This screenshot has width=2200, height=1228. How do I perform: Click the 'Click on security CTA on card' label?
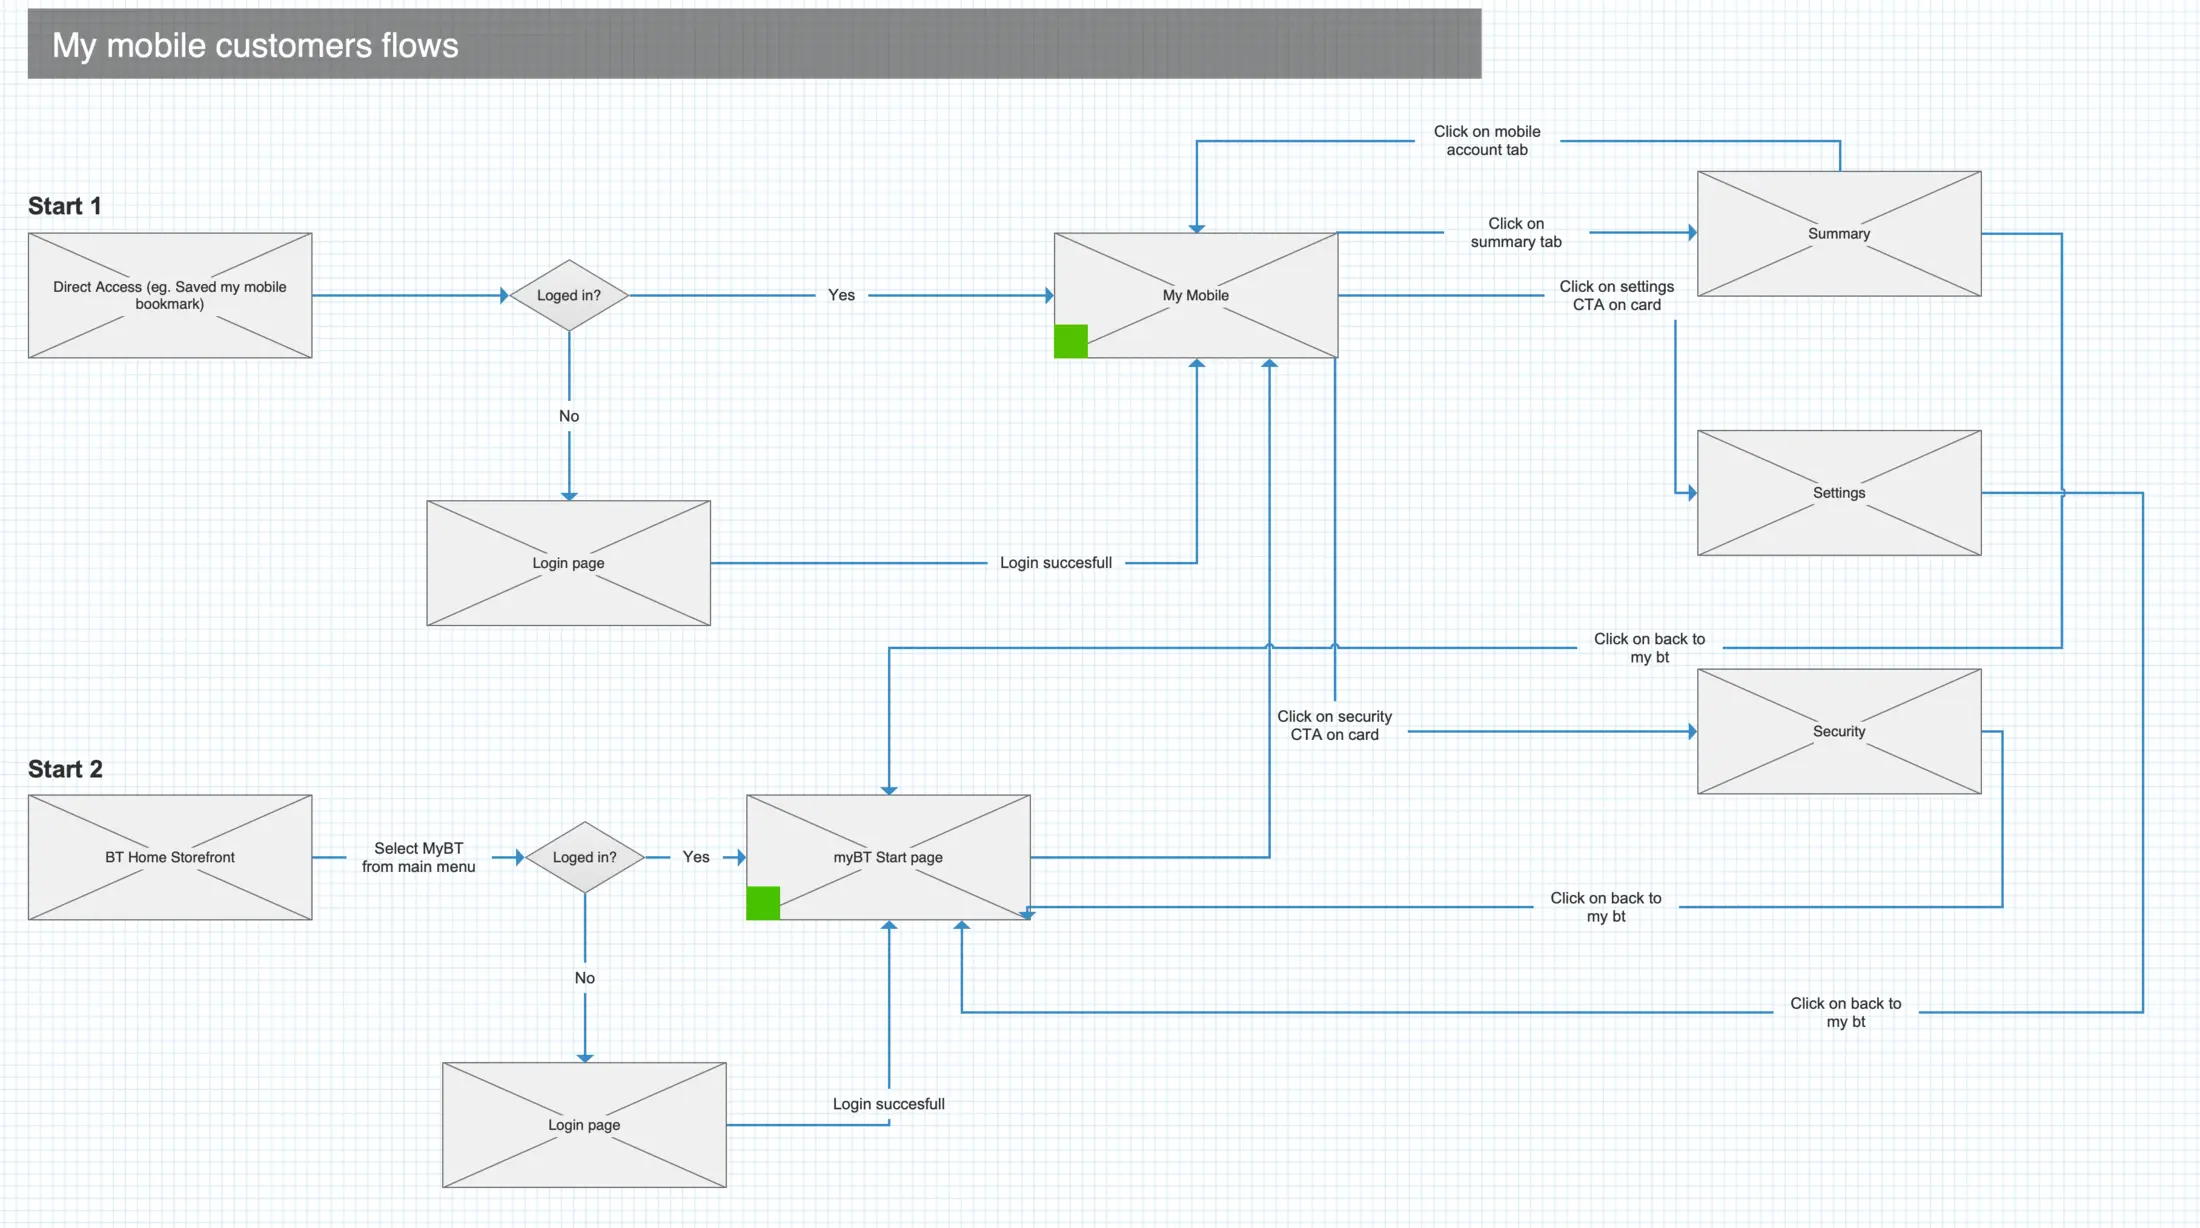(x=1335, y=726)
